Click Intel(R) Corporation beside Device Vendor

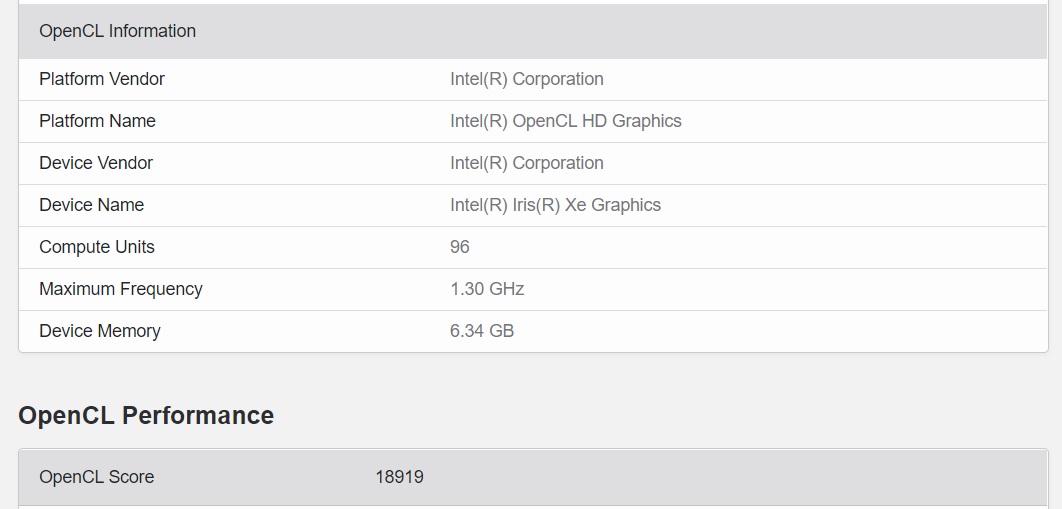click(x=527, y=163)
